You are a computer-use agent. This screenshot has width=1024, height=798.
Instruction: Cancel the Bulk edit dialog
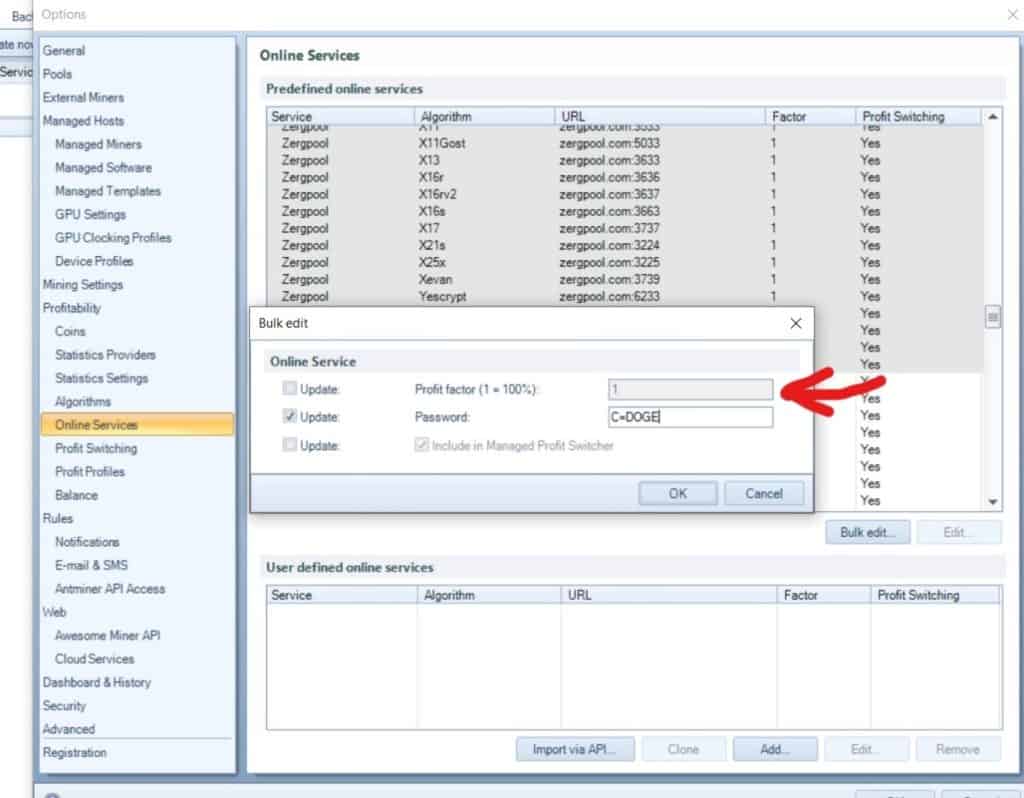[x=763, y=494]
